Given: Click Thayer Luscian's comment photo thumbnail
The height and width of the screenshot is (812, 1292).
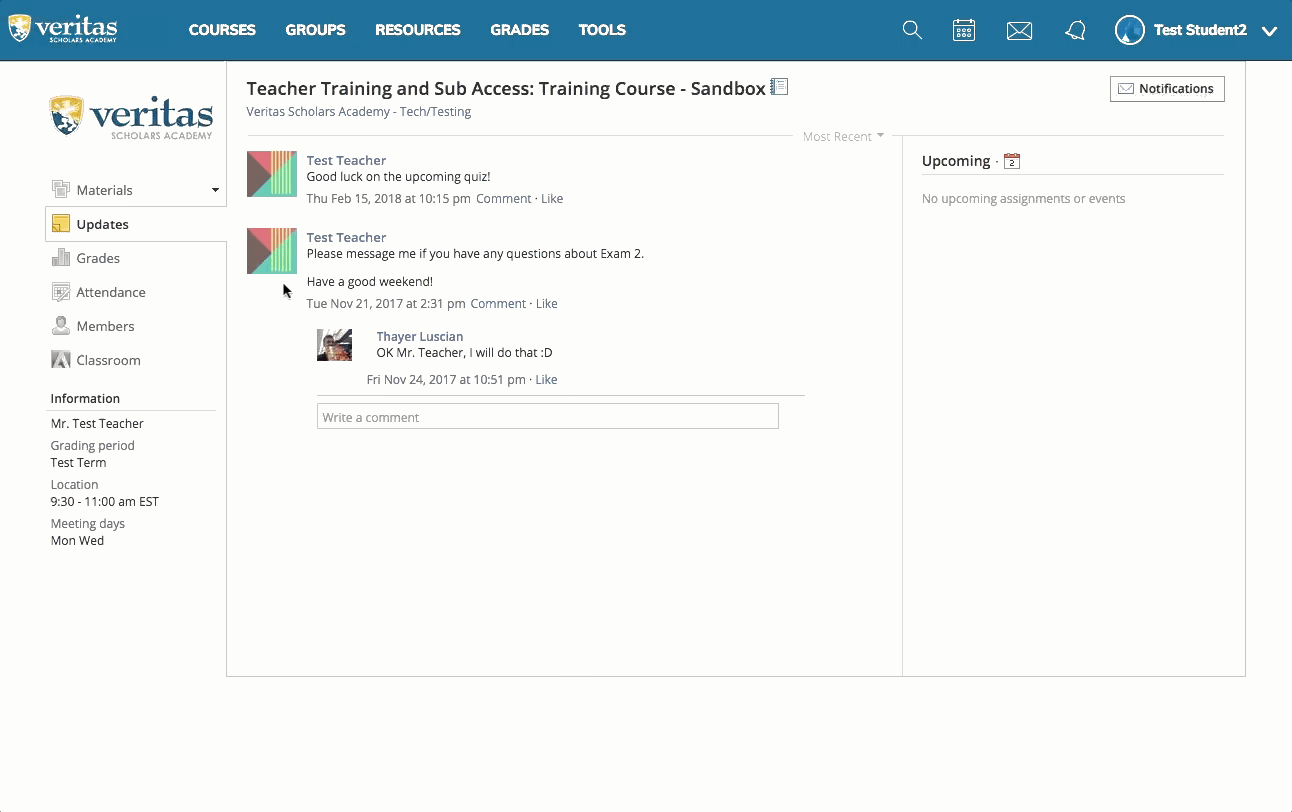Looking at the screenshot, I should (x=335, y=345).
